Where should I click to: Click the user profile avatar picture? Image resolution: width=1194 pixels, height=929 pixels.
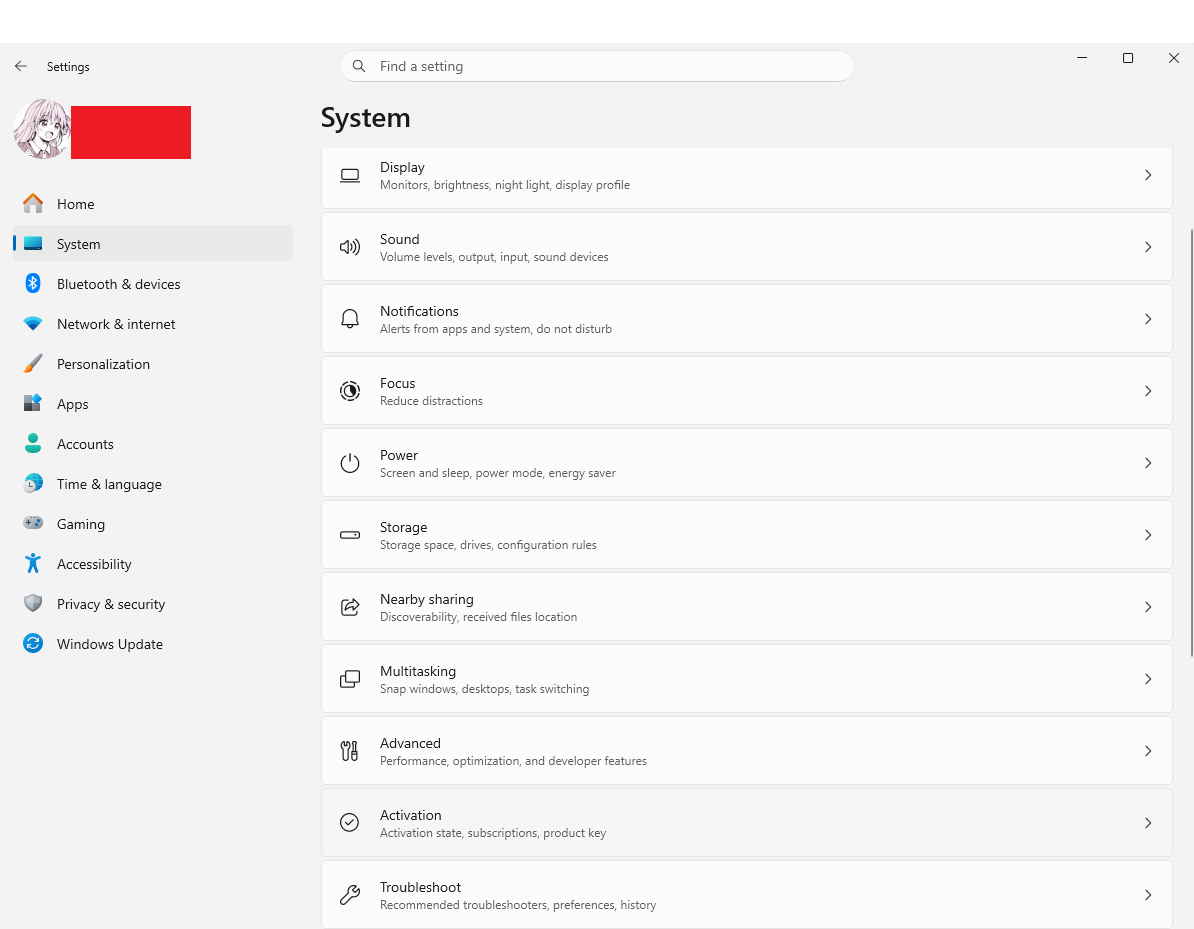pos(42,129)
